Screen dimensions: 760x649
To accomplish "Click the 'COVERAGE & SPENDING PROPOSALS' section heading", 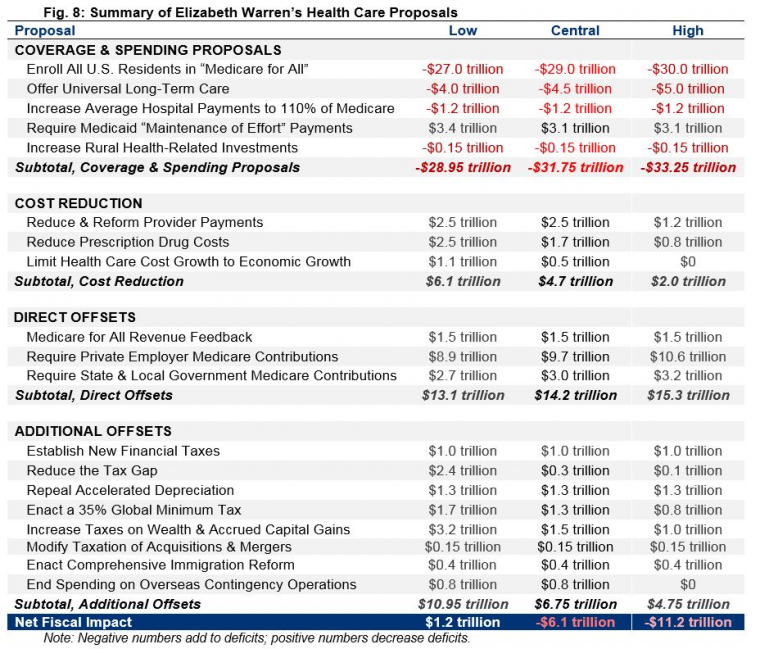I will click(148, 50).
